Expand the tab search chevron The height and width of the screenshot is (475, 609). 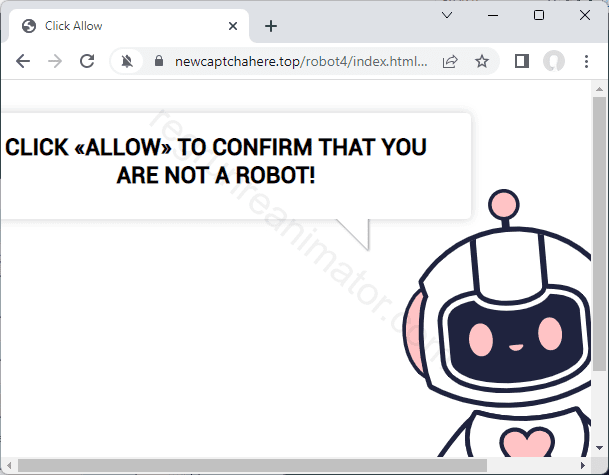[446, 15]
